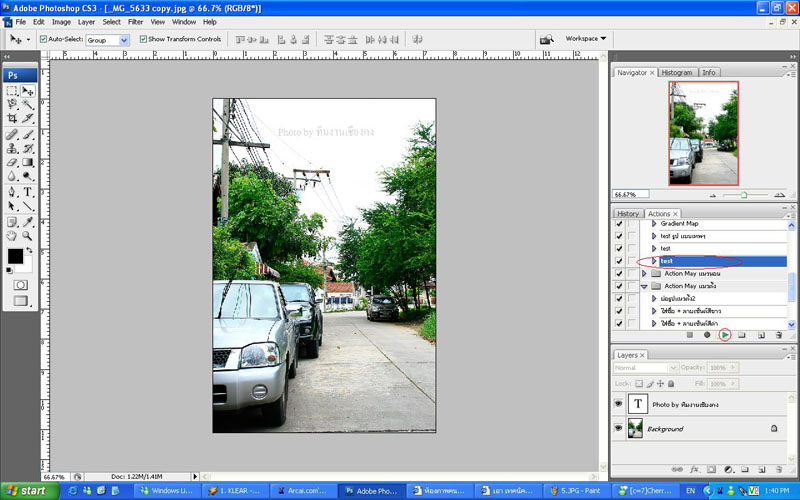Select the Eyedropper tool
The image size is (800, 500).
coord(28,222)
